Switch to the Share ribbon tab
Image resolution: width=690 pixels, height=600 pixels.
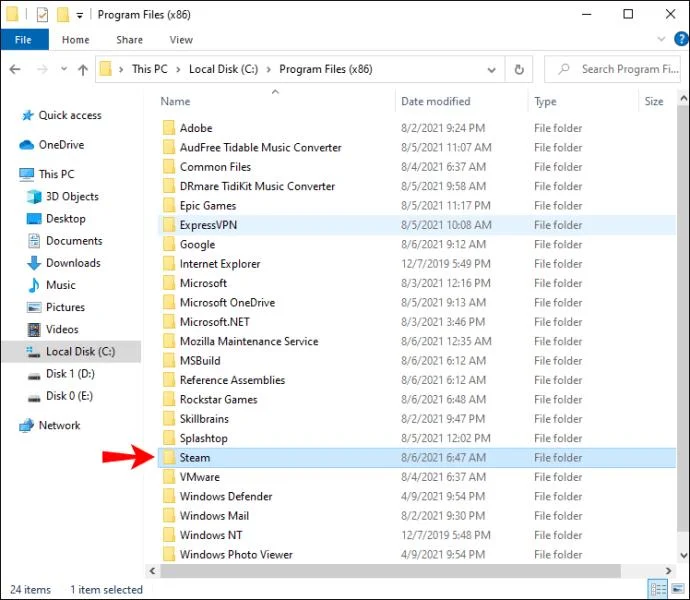click(129, 40)
